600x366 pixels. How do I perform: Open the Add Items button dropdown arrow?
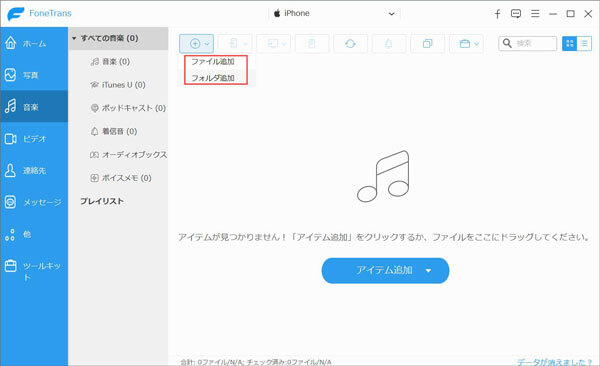[x=428, y=271]
